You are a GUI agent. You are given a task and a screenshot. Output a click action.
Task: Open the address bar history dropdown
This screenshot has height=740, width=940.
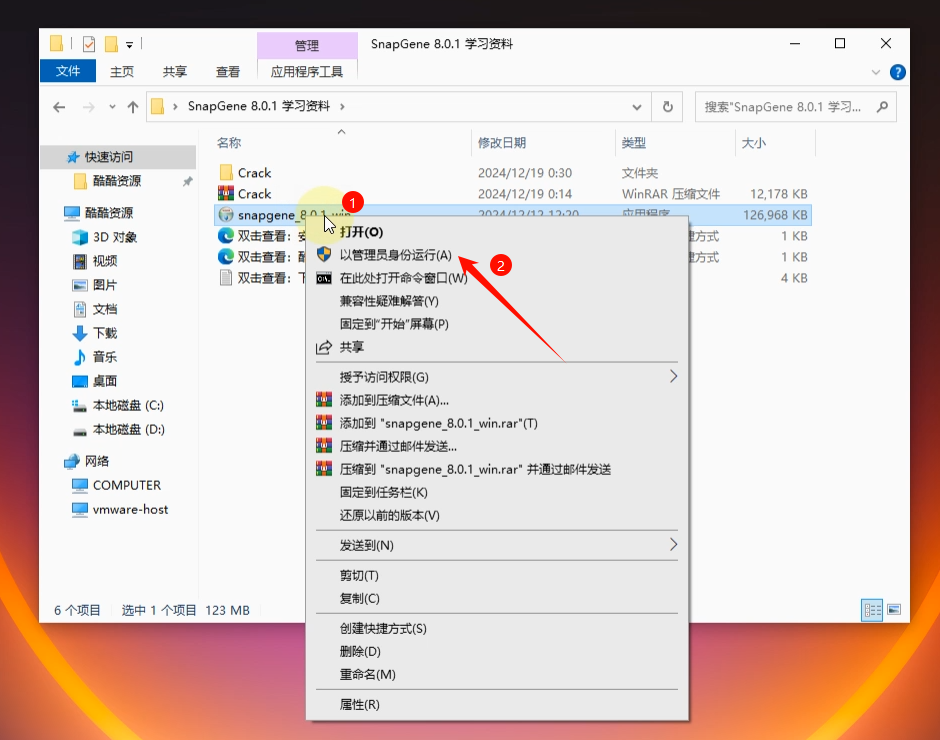637,107
